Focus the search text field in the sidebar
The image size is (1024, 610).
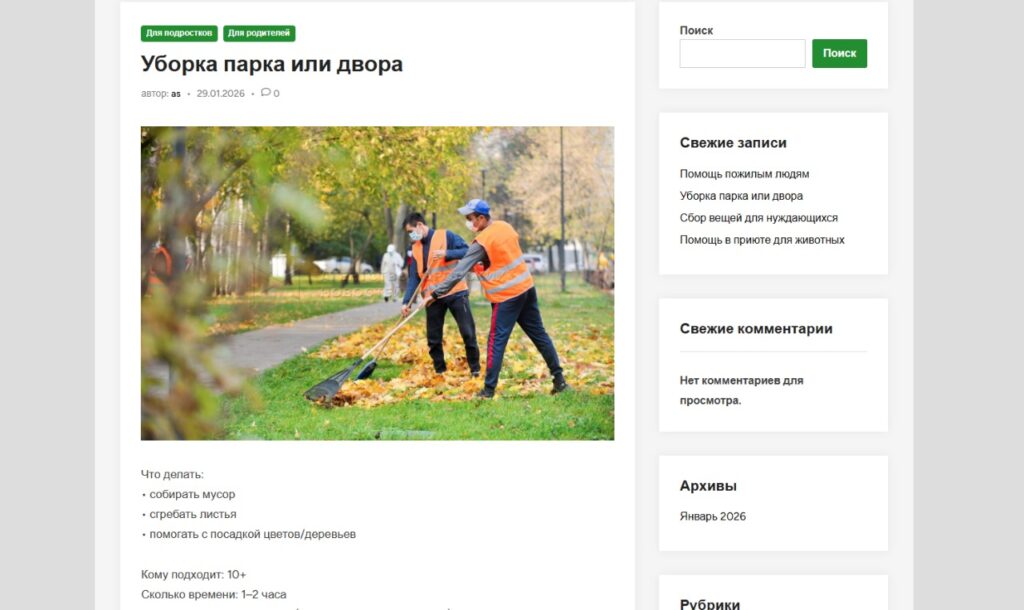742,54
